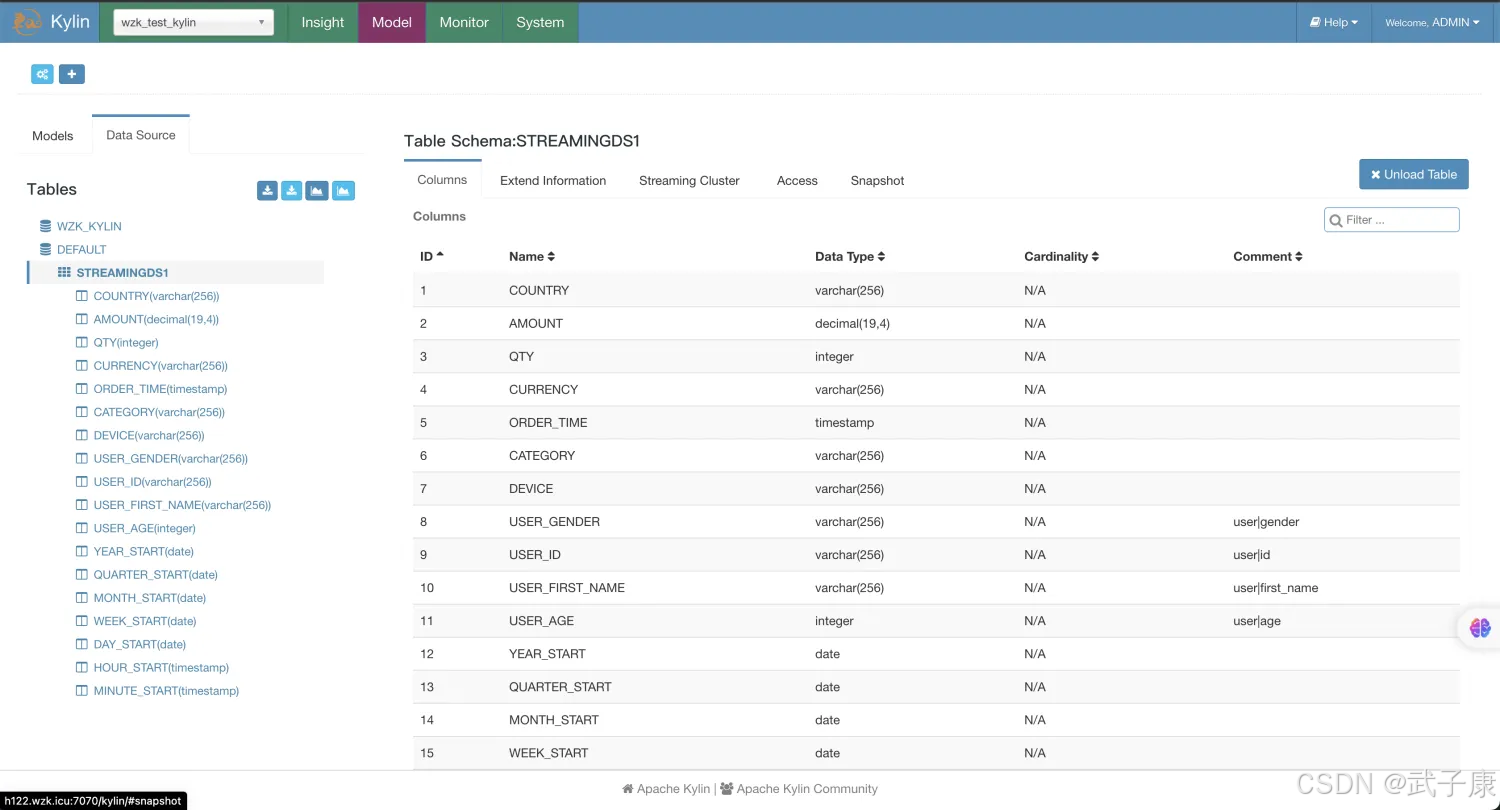The width and height of the screenshot is (1500, 810).
Task: Click the plus add-project icon button
Action: tap(71, 74)
